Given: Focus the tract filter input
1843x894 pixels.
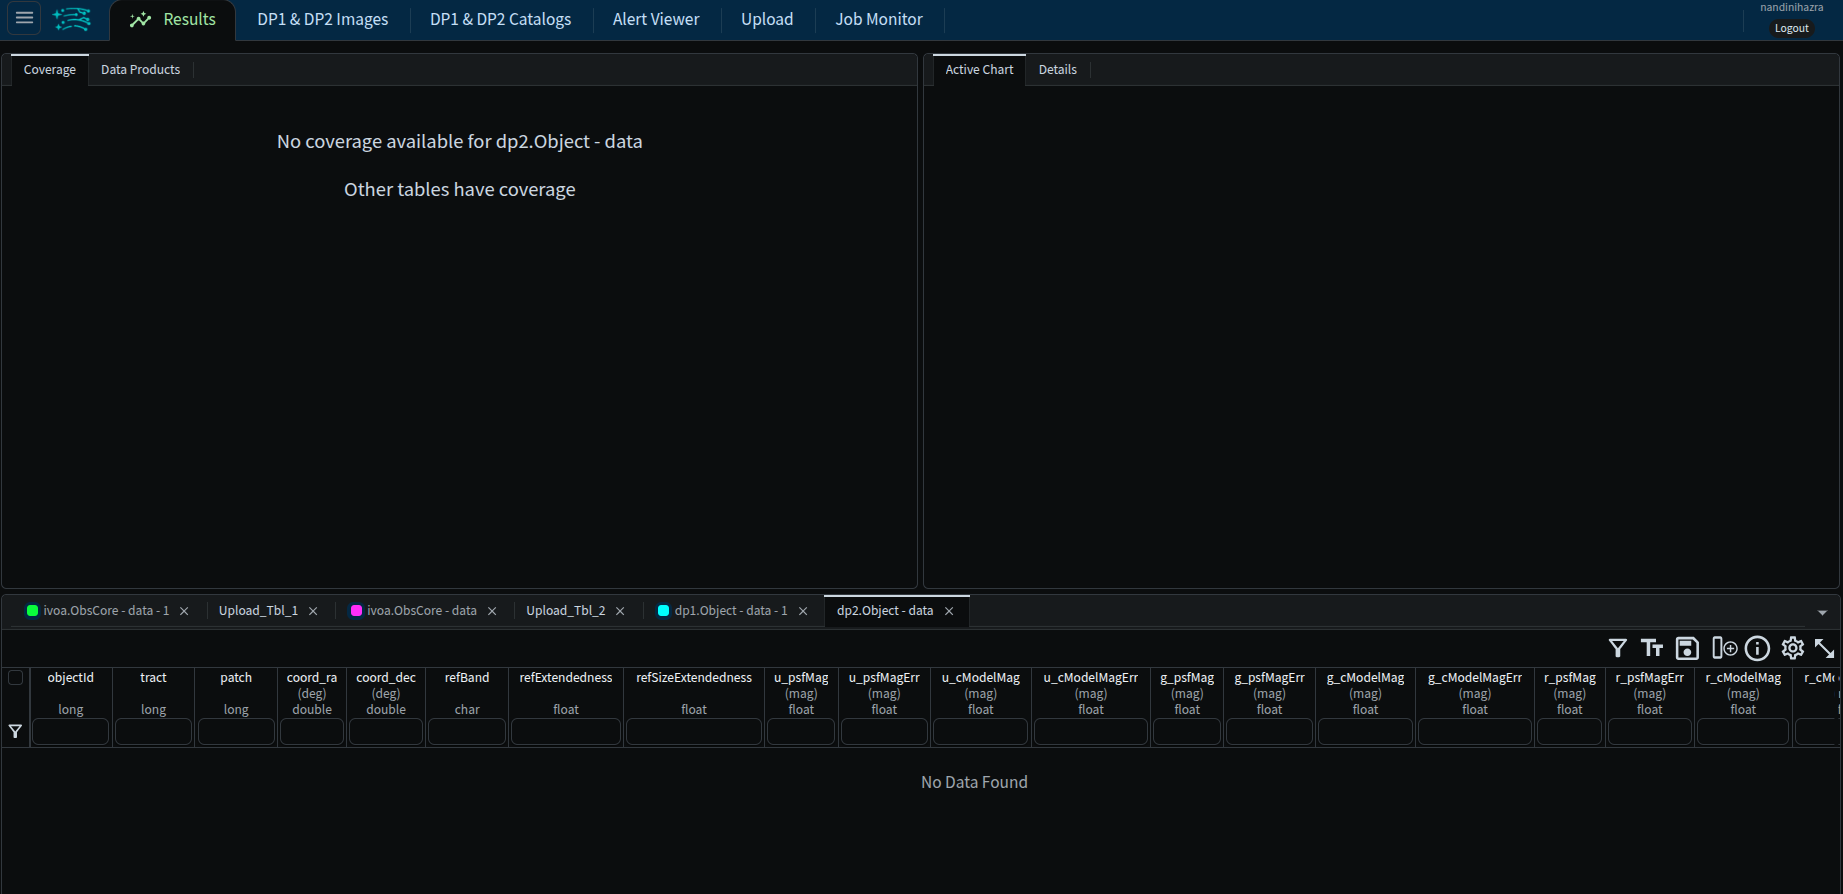Looking at the screenshot, I should point(153,732).
